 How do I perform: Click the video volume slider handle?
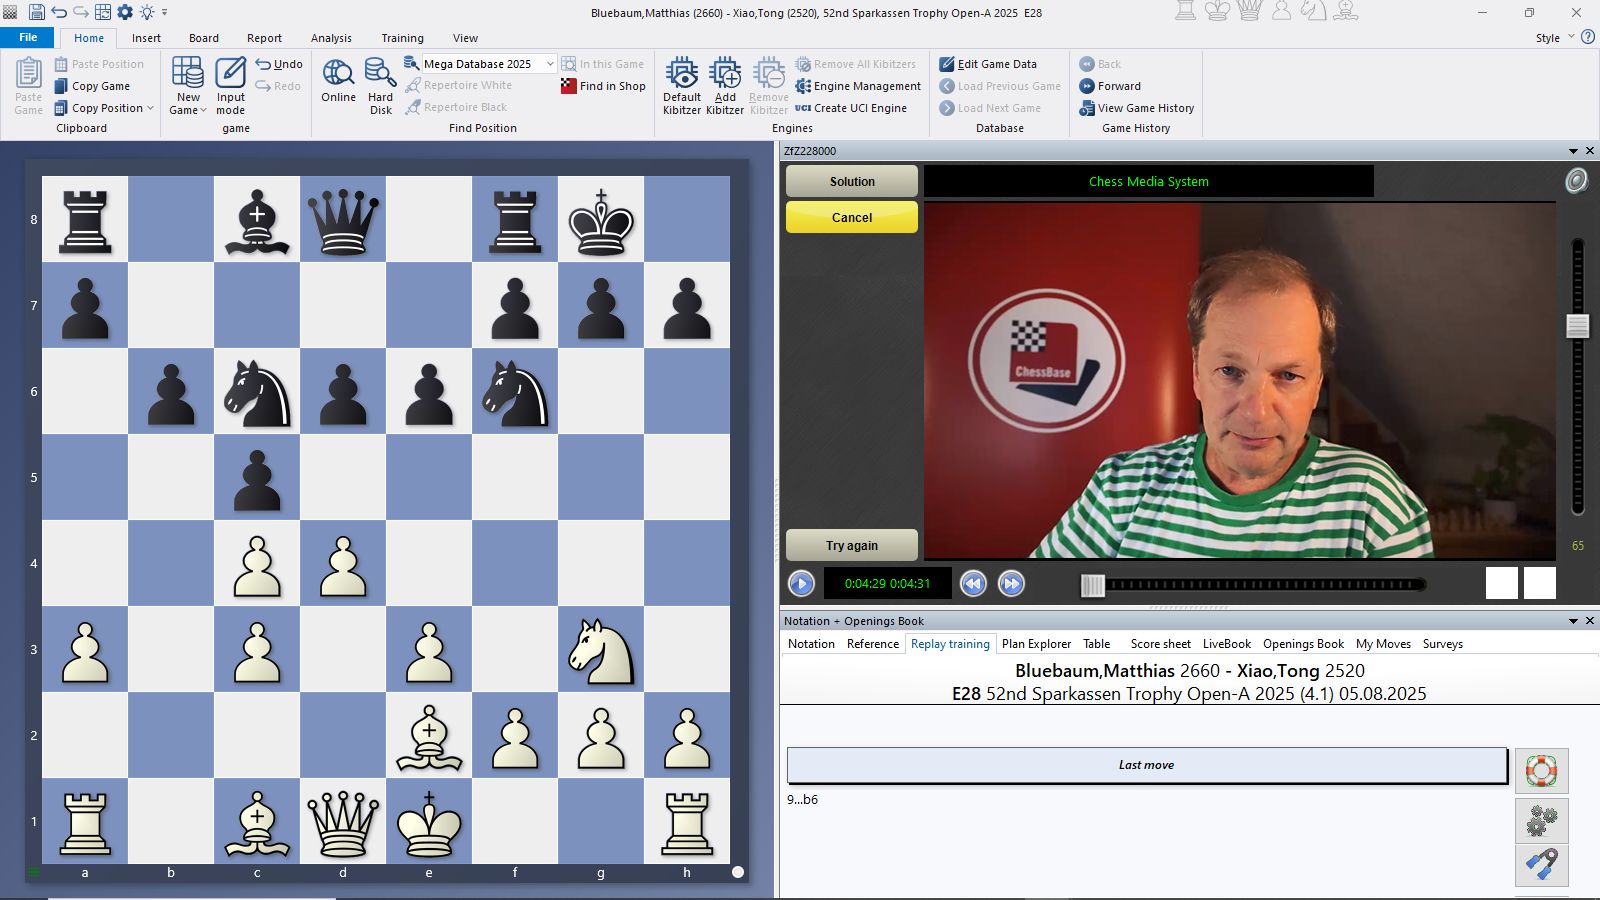click(x=1577, y=326)
